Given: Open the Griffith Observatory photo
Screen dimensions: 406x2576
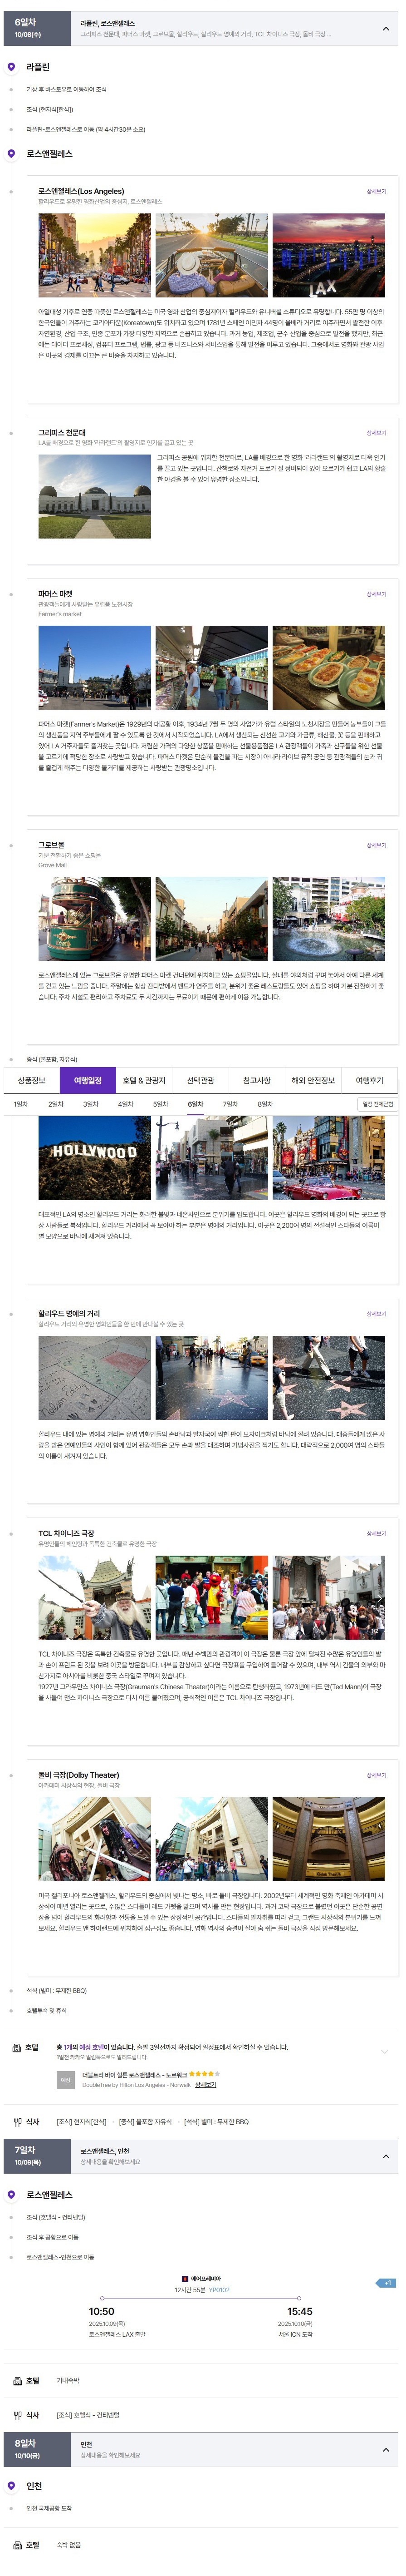Looking at the screenshot, I should (95, 496).
